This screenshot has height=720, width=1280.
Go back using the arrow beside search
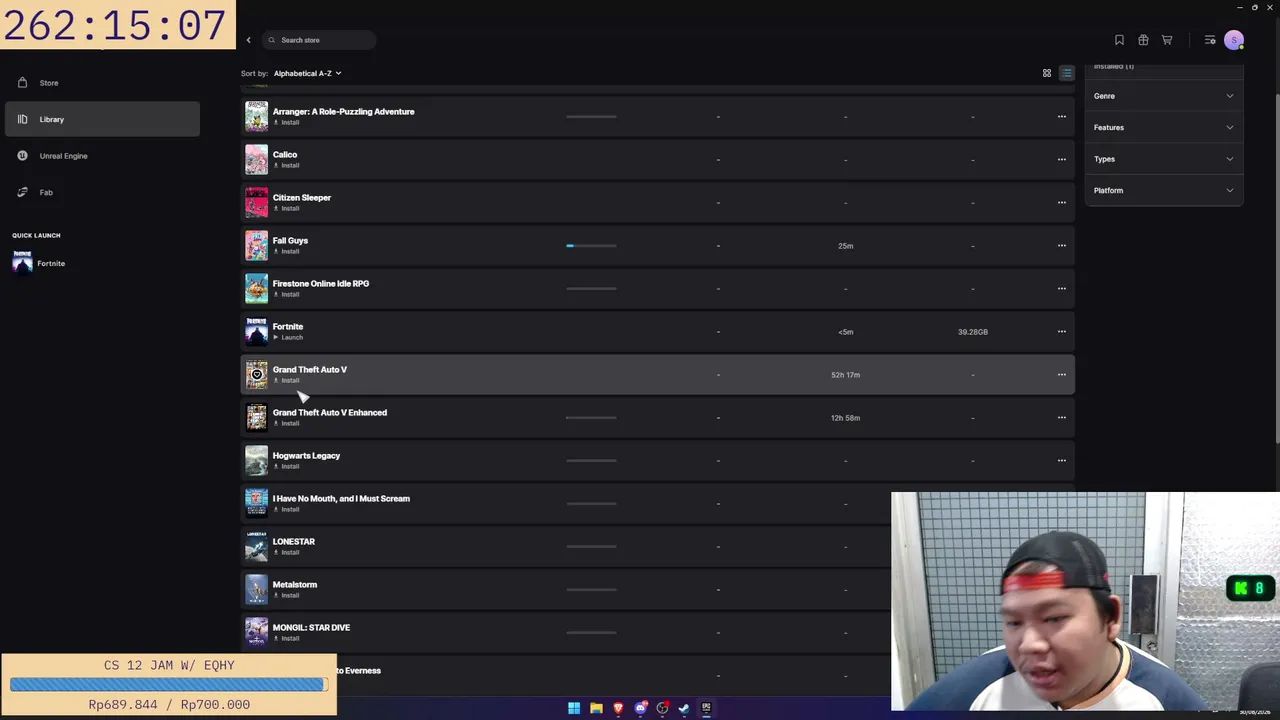tap(249, 40)
